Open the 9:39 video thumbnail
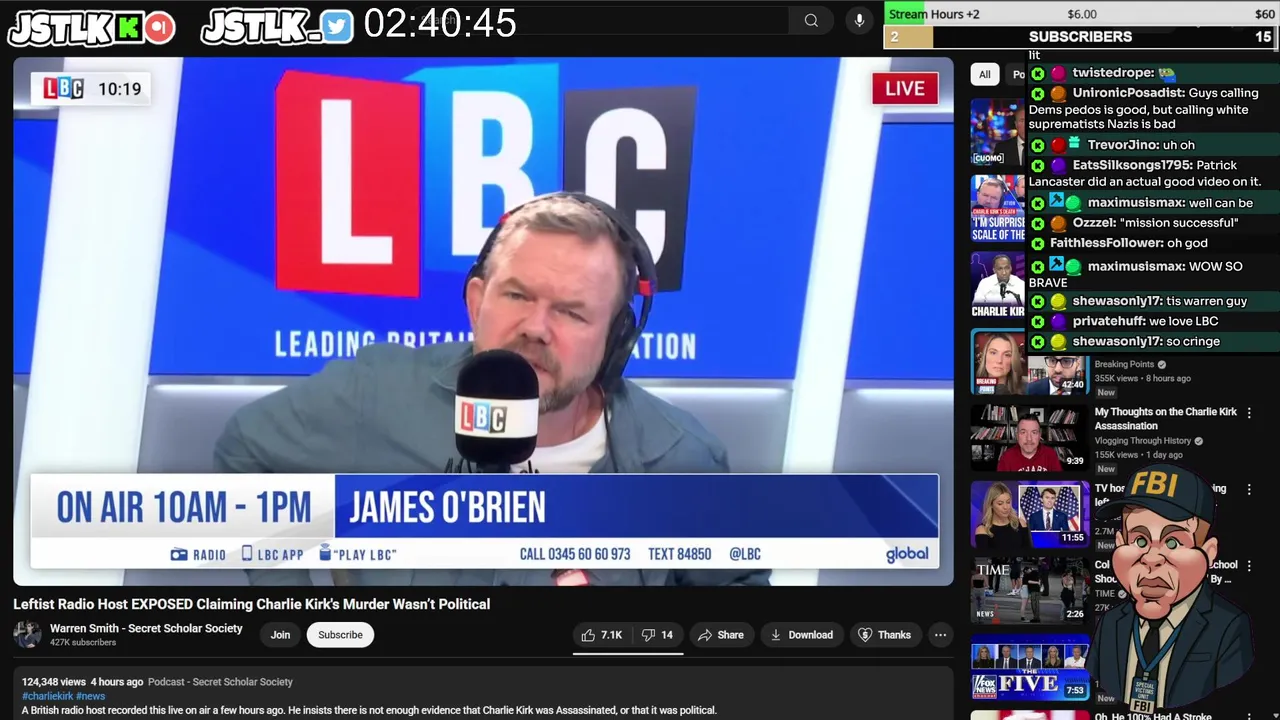The image size is (1280, 720). (1029, 437)
